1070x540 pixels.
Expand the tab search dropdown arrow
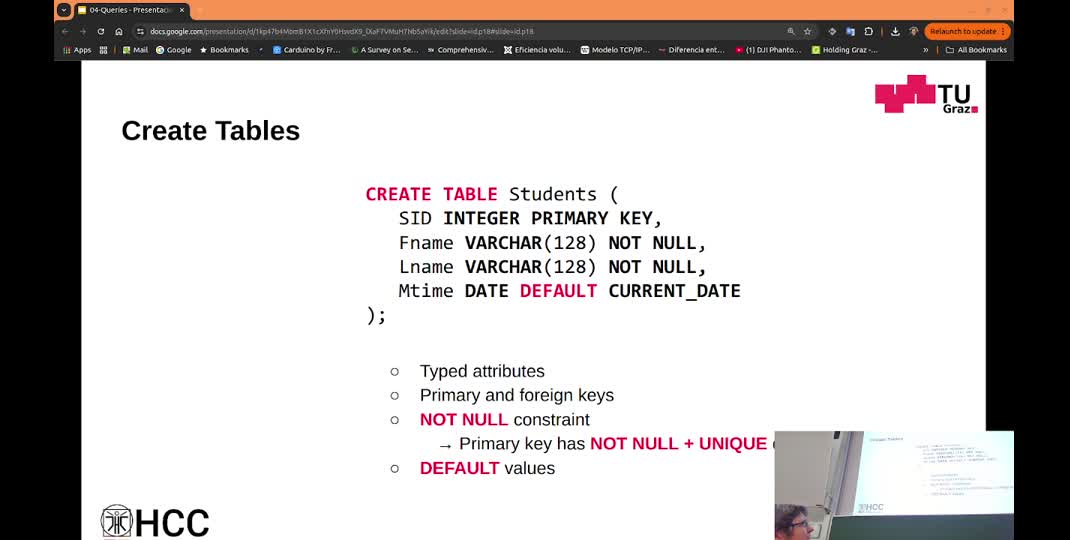click(x=64, y=10)
